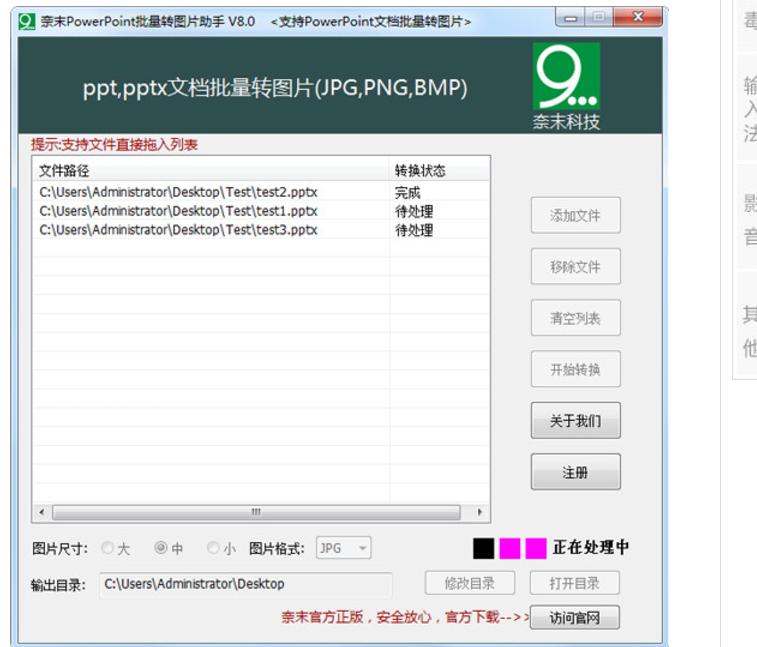Select the 中 image size radio button
Screen dimensions: 757x647
point(161,548)
